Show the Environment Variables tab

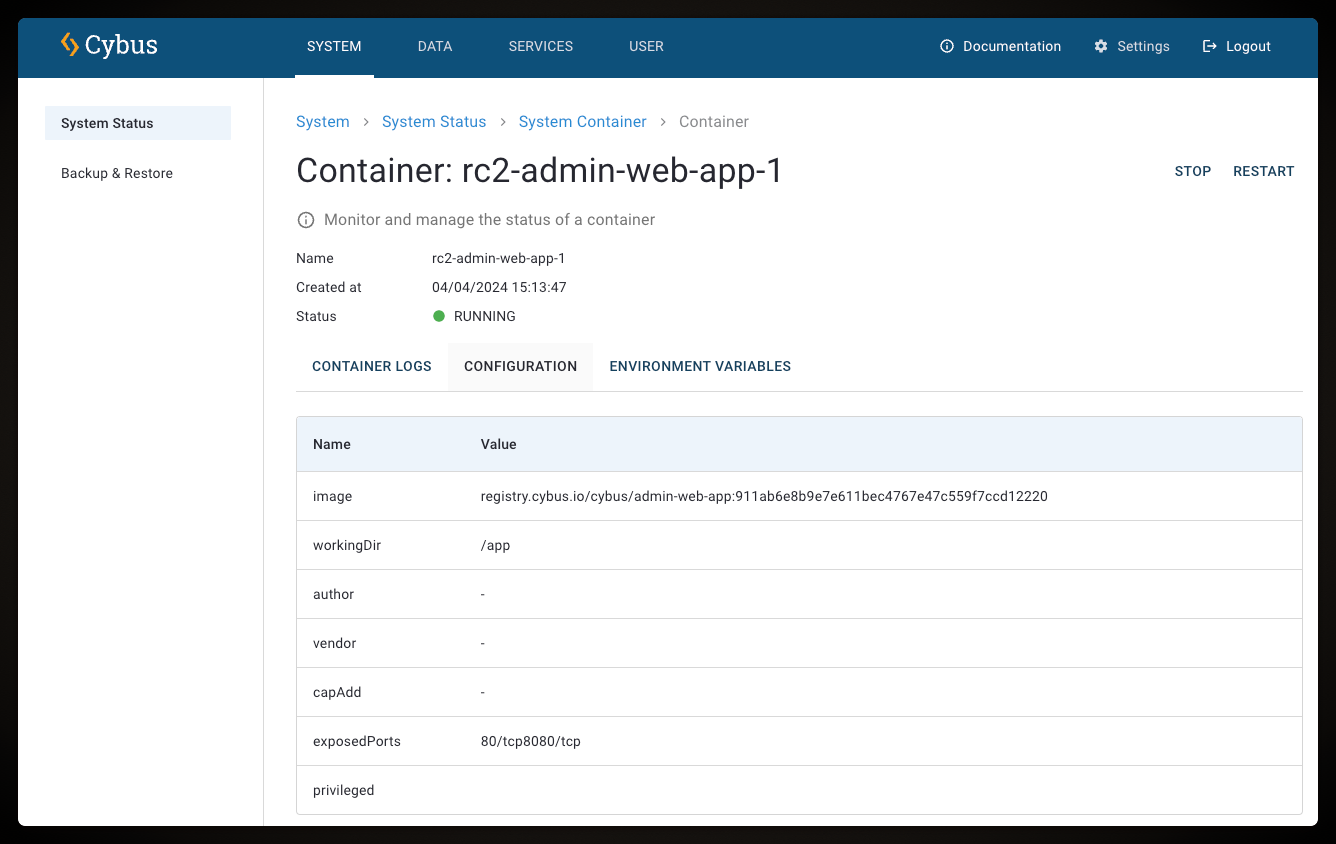point(700,366)
